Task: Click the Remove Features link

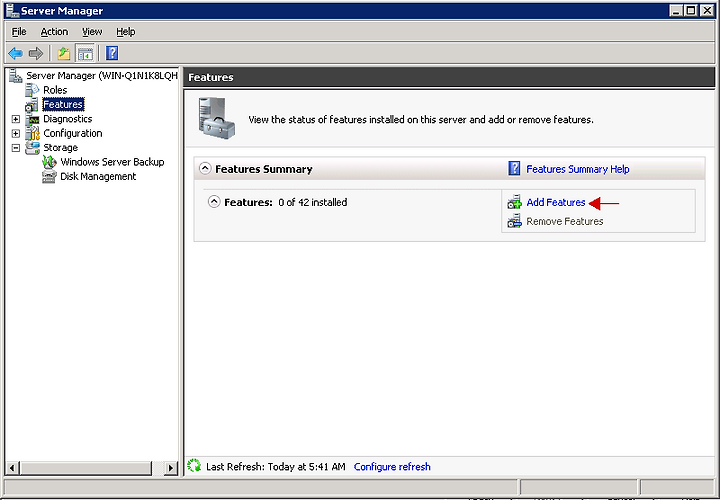Action: [565, 221]
